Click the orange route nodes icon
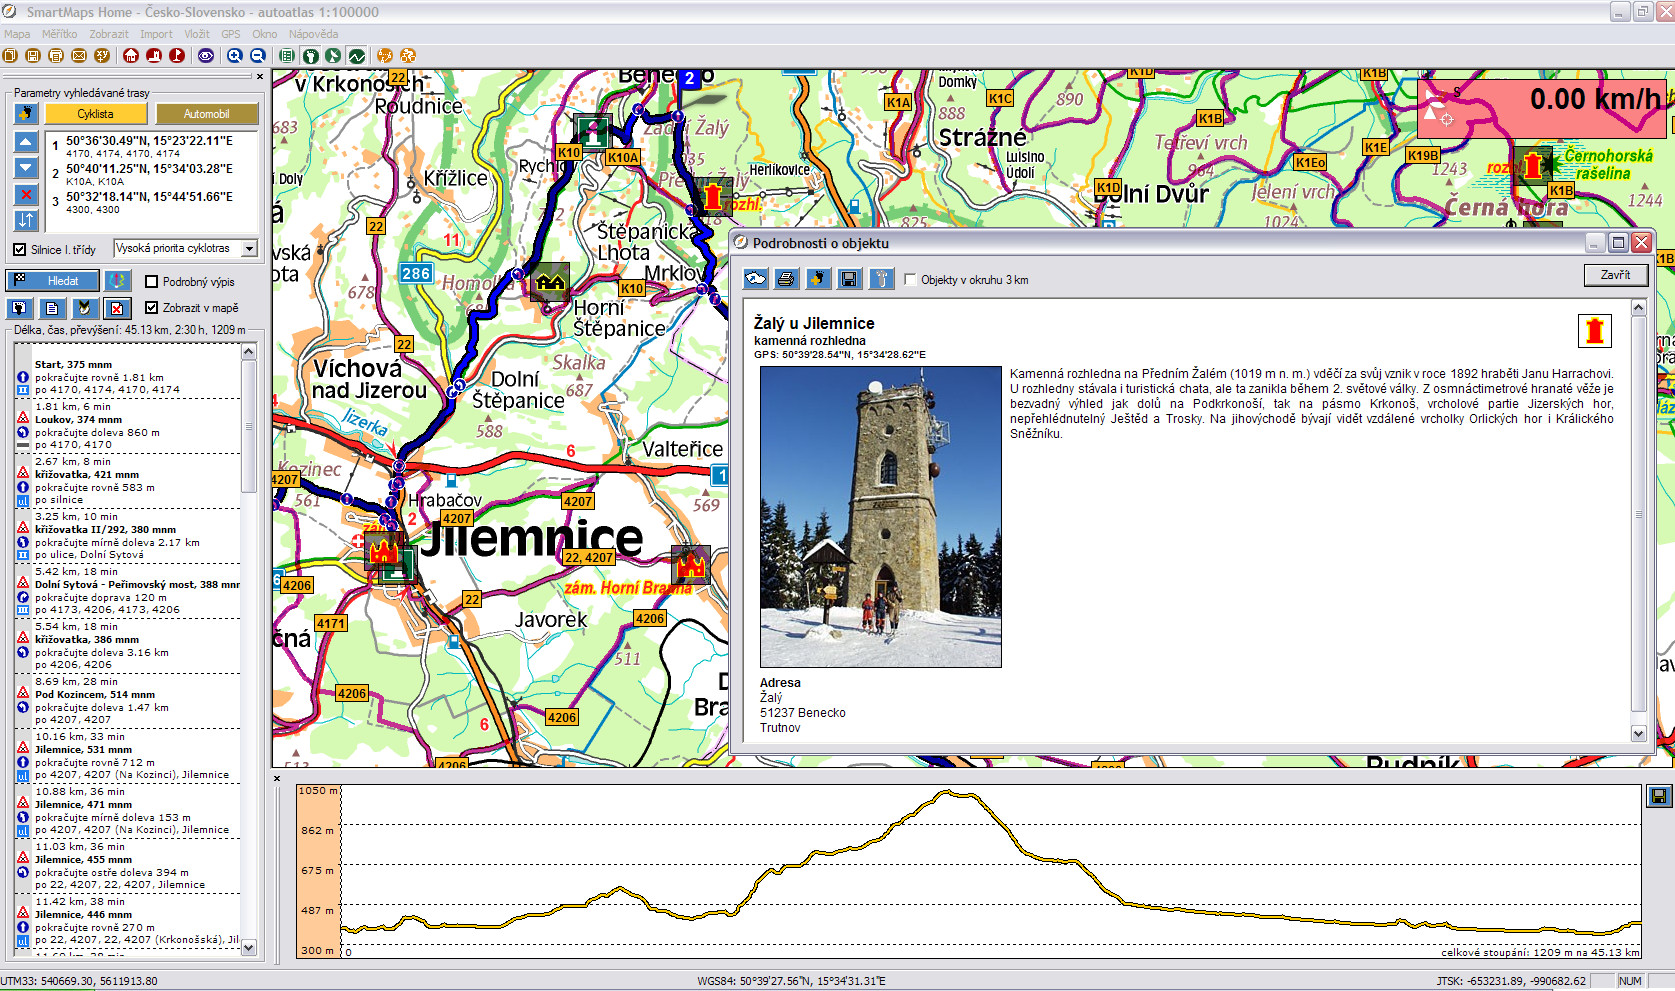Screen dimensions: 1675x991 click(384, 56)
